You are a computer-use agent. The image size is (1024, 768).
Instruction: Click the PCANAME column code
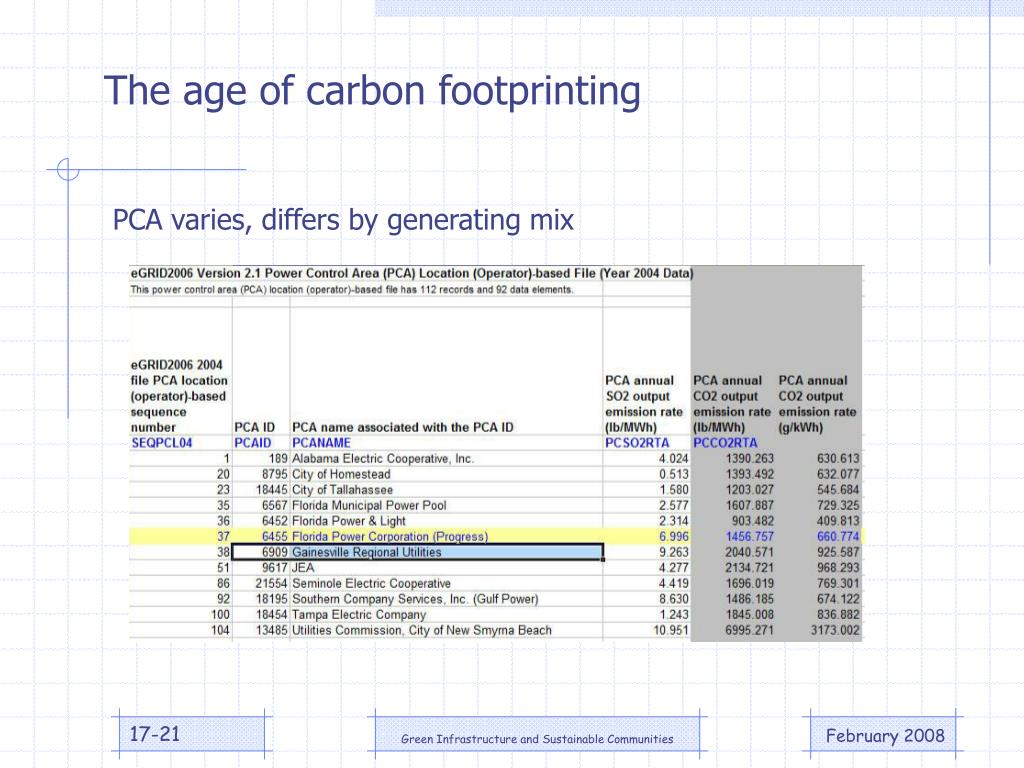pos(321,443)
